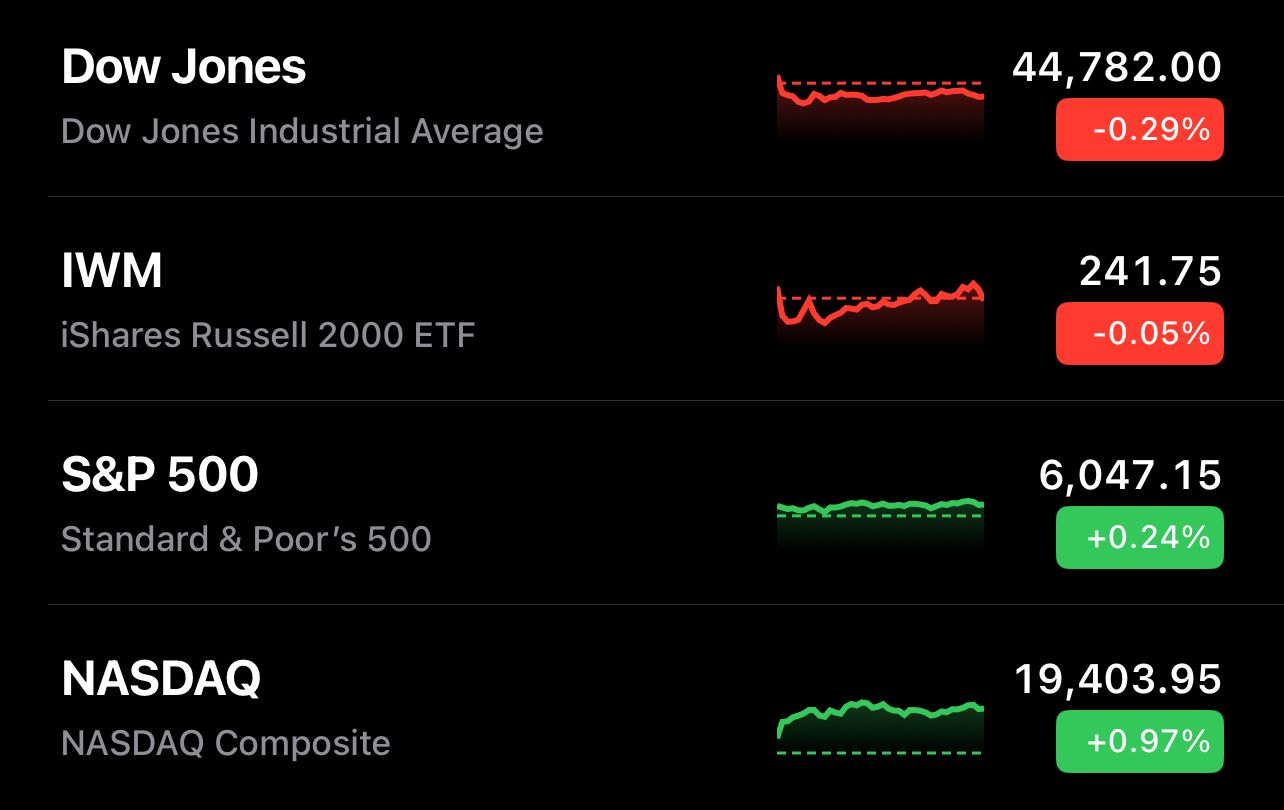Open iShares Russell 2000 ETF description
Image resolution: width=1284 pixels, height=810 pixels.
(268, 335)
